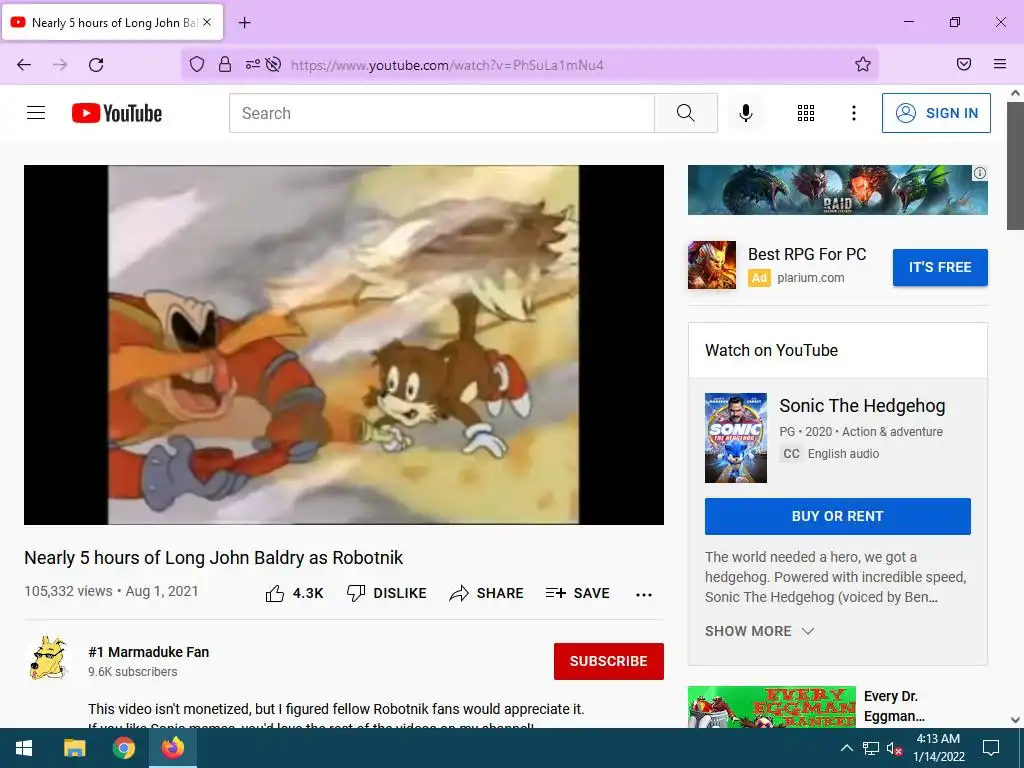Open the muted volume tray icon
The height and width of the screenshot is (768, 1024).
point(894,748)
